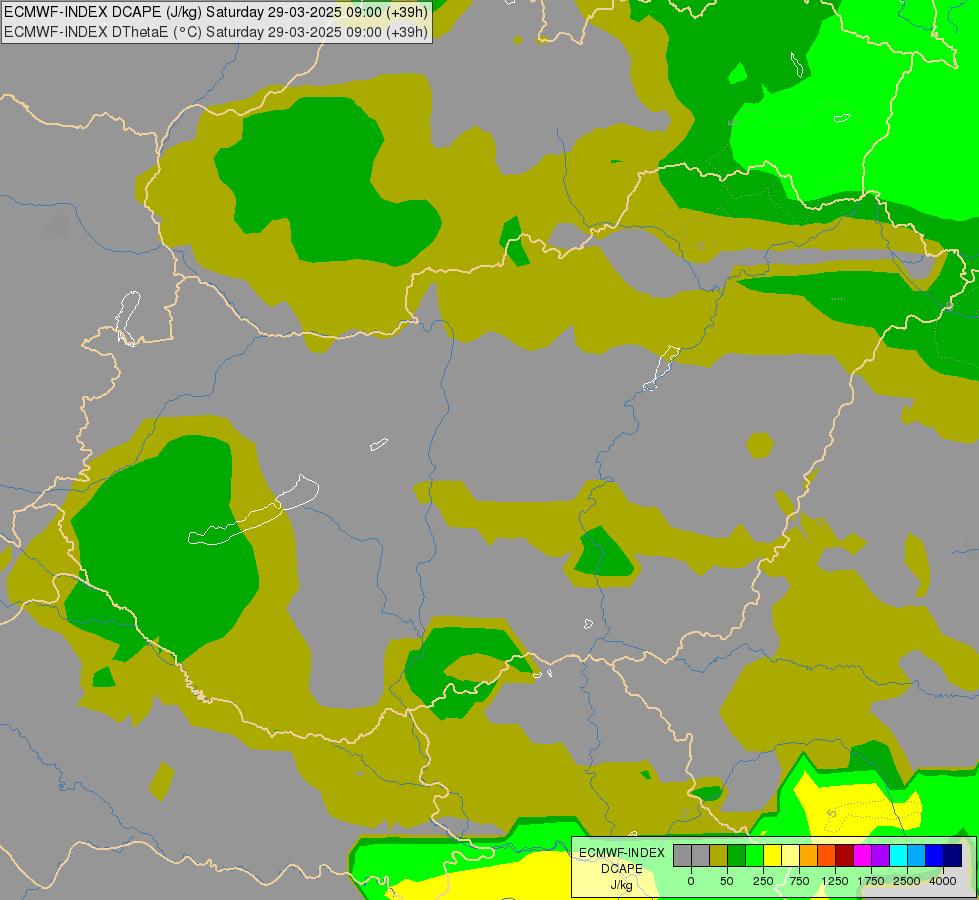Click the olive swatch in the DCAPE legend
Screen dimensions: 979x900
[718, 855]
